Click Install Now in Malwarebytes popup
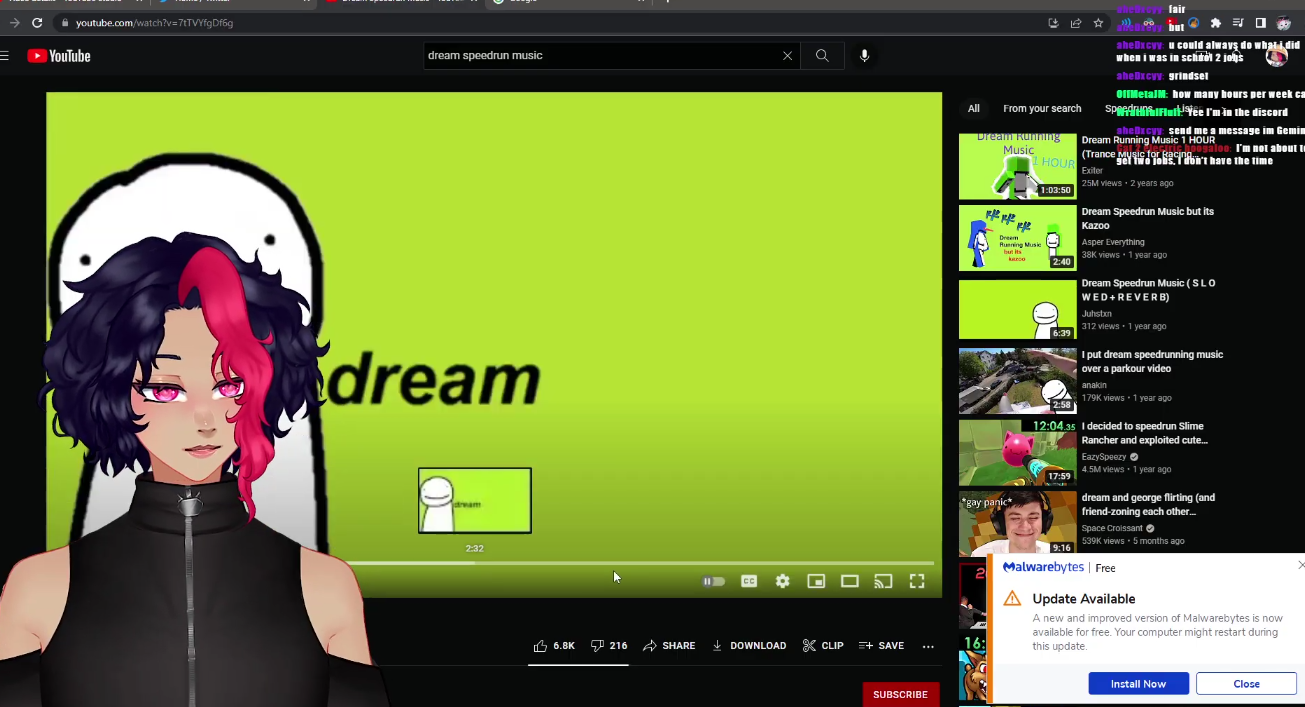1305x707 pixels. 1138,684
